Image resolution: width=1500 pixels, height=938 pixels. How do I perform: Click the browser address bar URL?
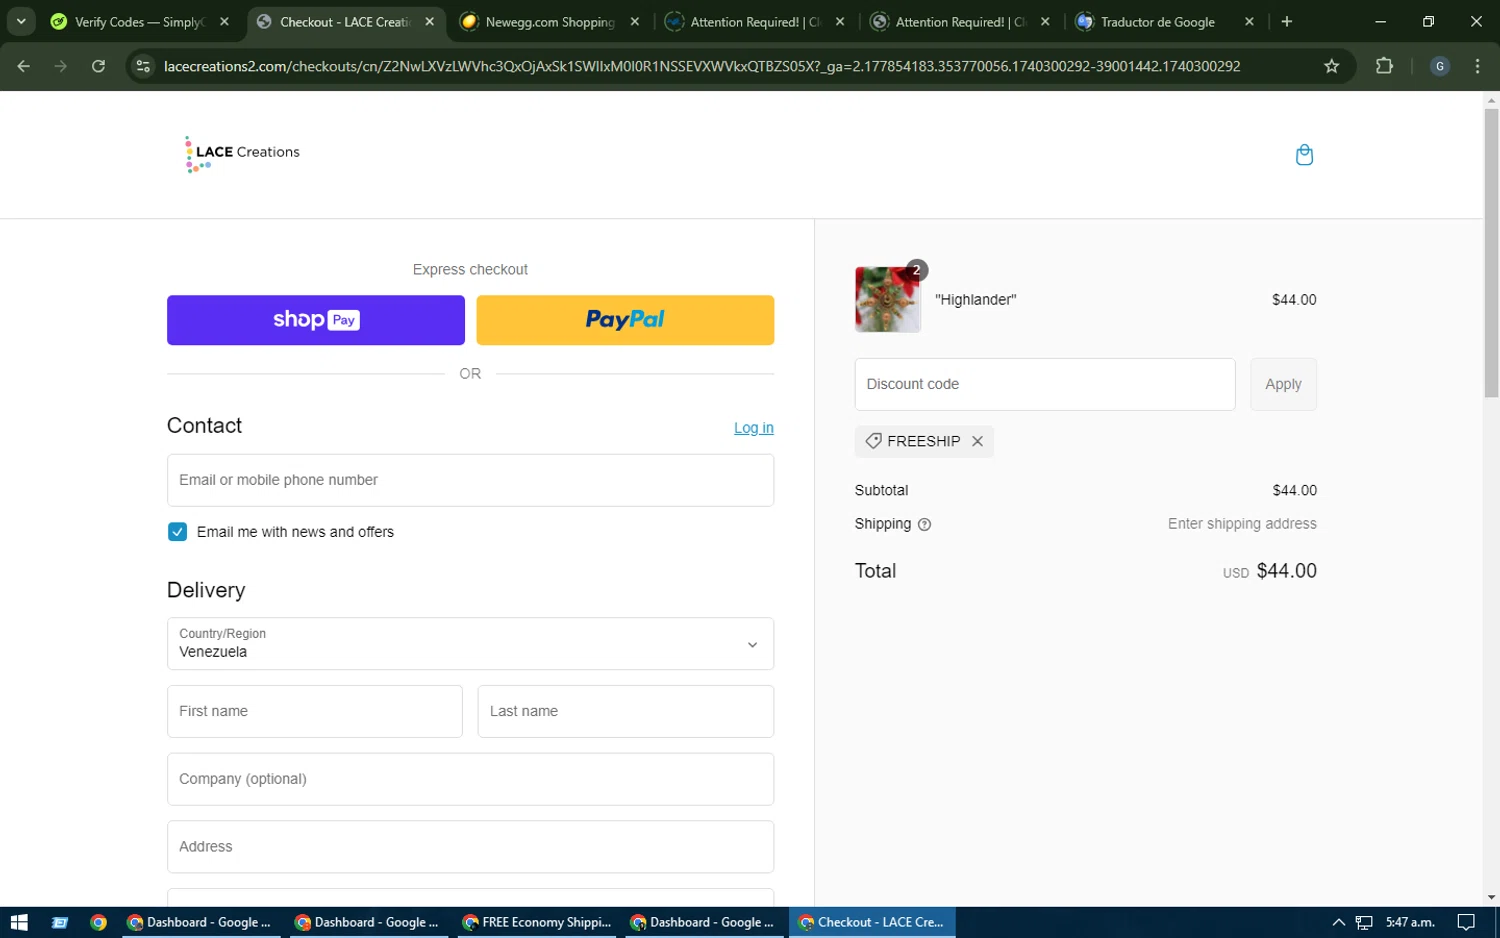point(702,66)
